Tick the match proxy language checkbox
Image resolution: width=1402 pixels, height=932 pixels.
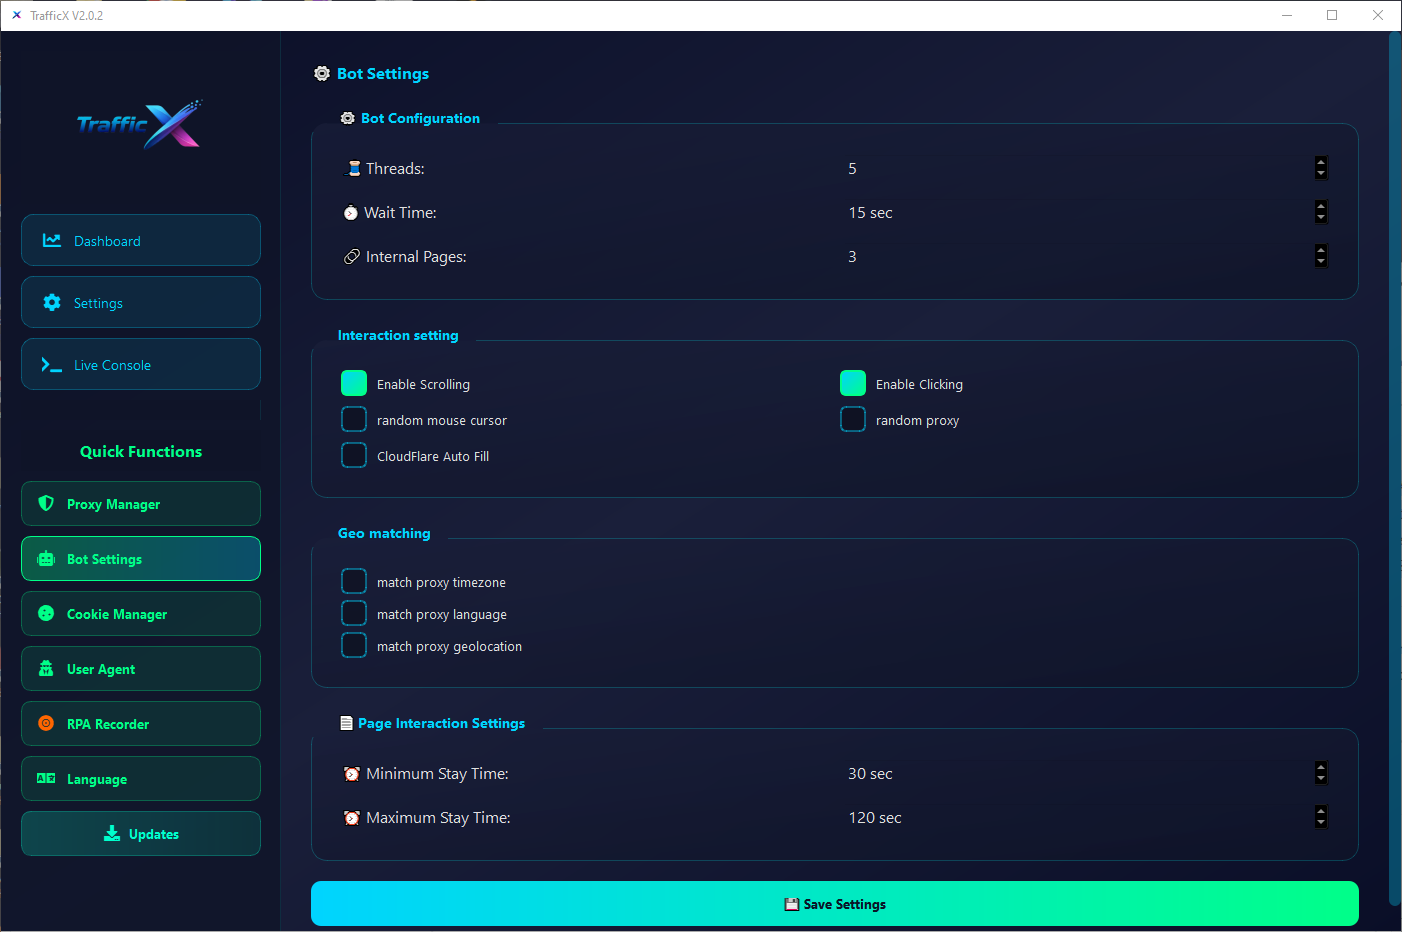[354, 613]
